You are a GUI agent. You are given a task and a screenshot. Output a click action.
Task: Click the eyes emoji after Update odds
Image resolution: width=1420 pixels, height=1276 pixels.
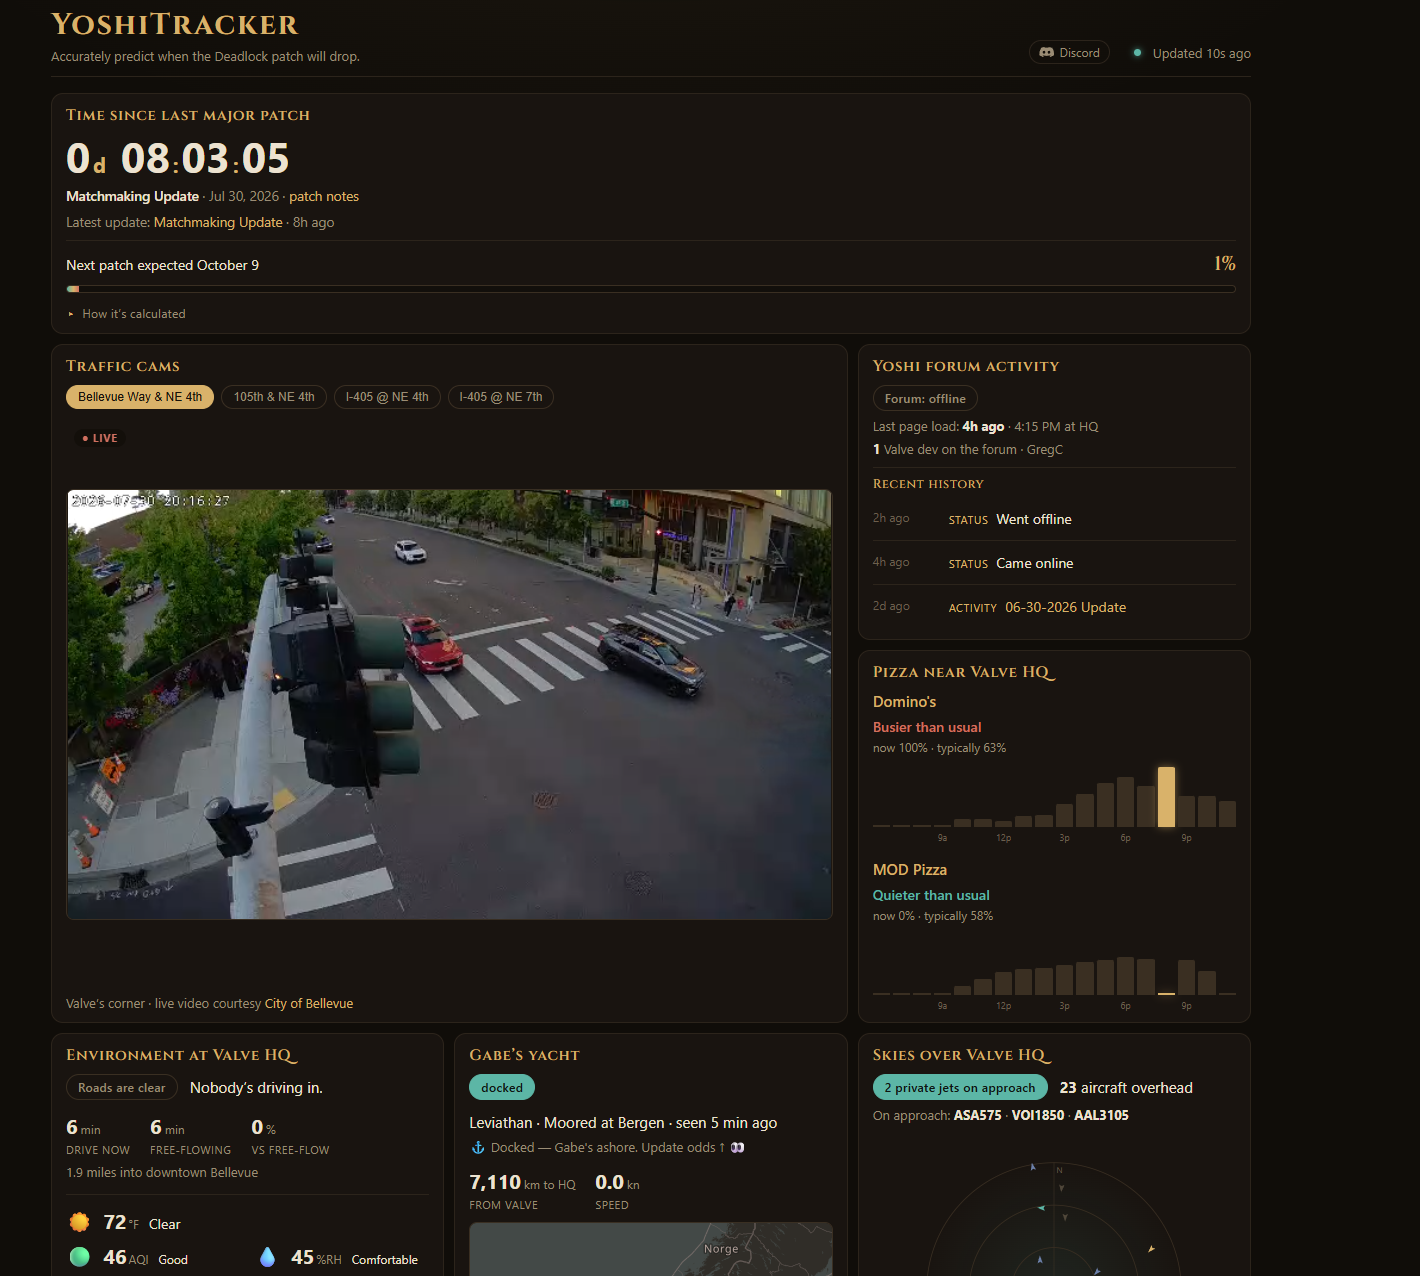pos(737,1148)
